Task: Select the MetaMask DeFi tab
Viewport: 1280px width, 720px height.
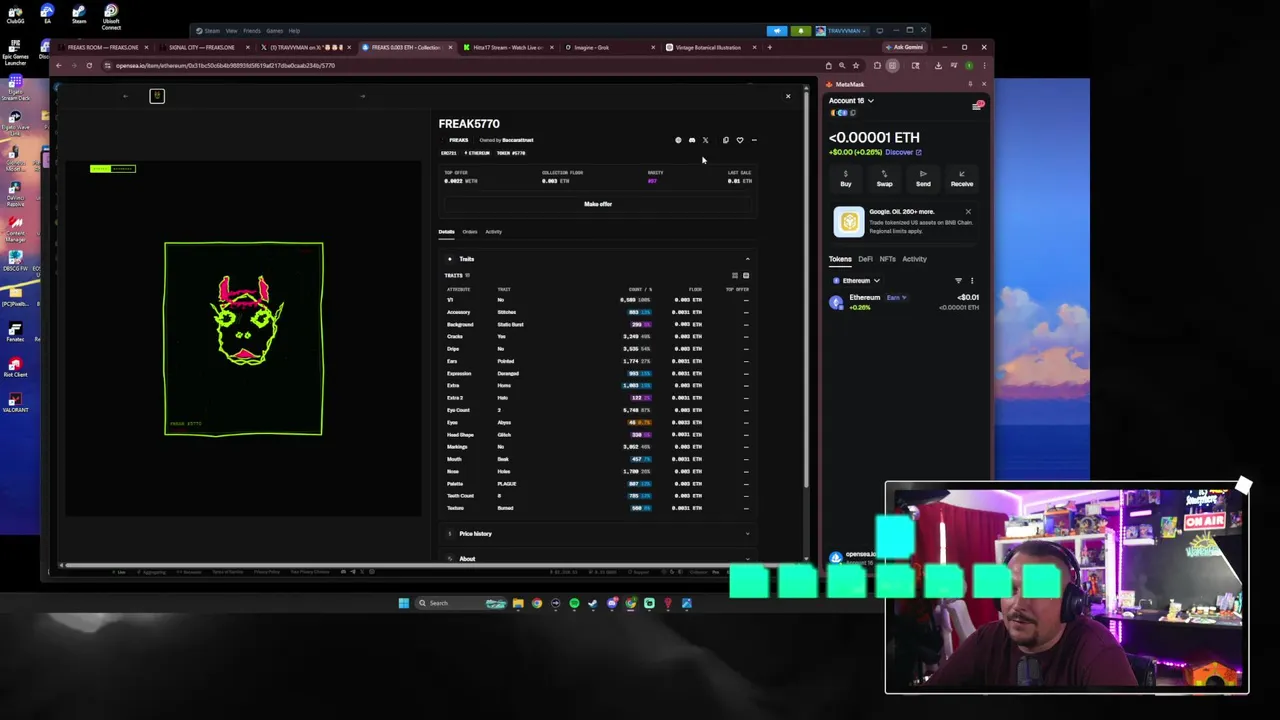Action: click(x=865, y=259)
